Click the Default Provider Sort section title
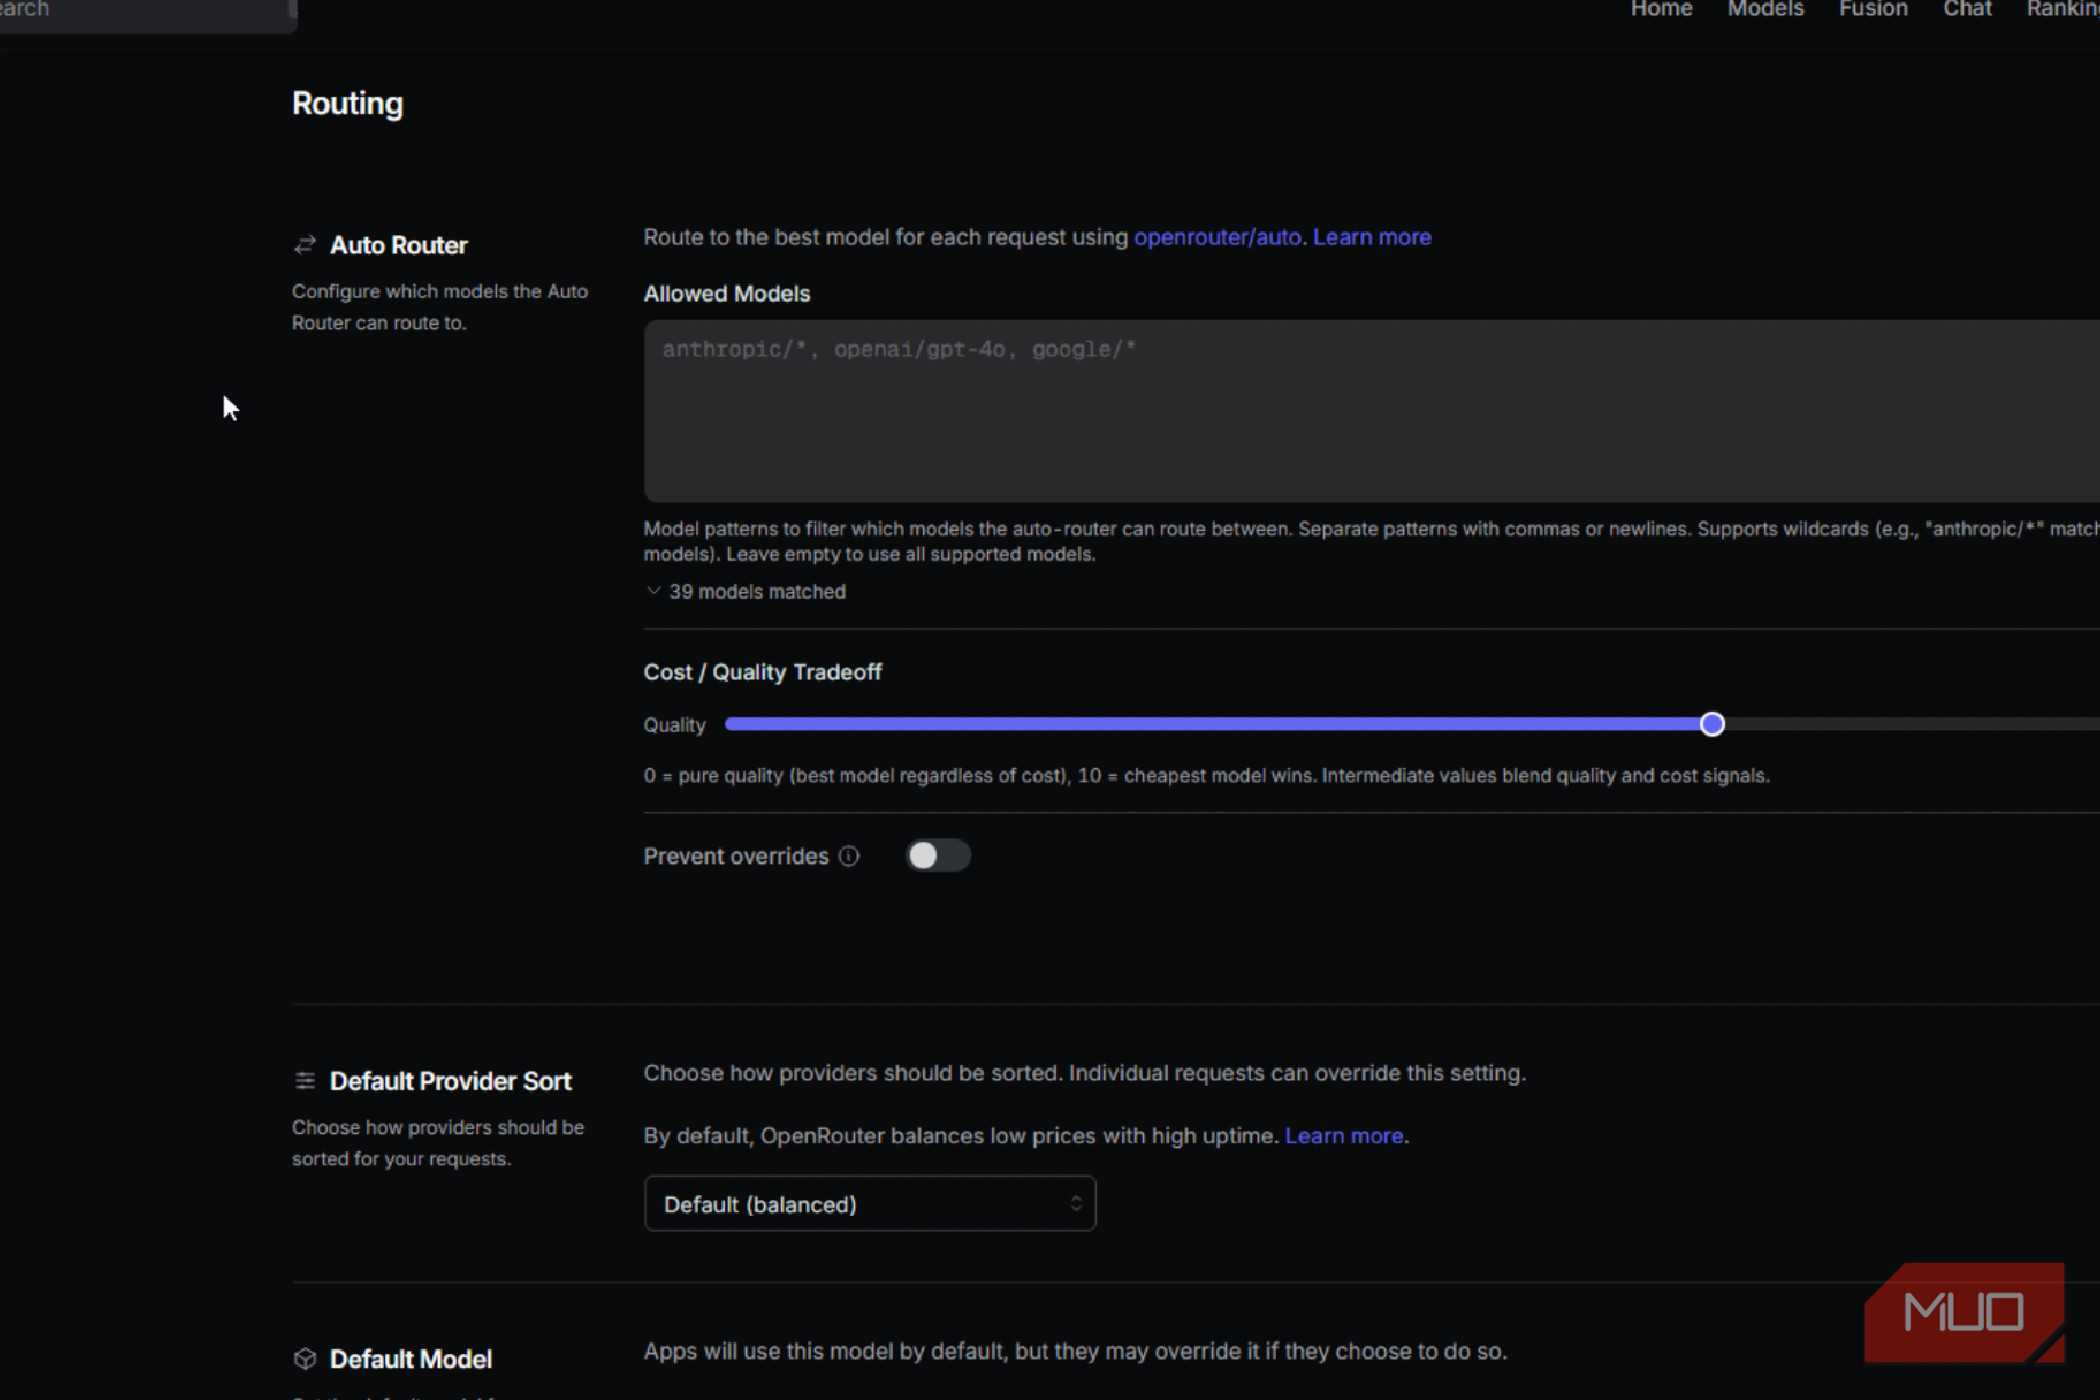This screenshot has height=1400, width=2100. (450, 1081)
